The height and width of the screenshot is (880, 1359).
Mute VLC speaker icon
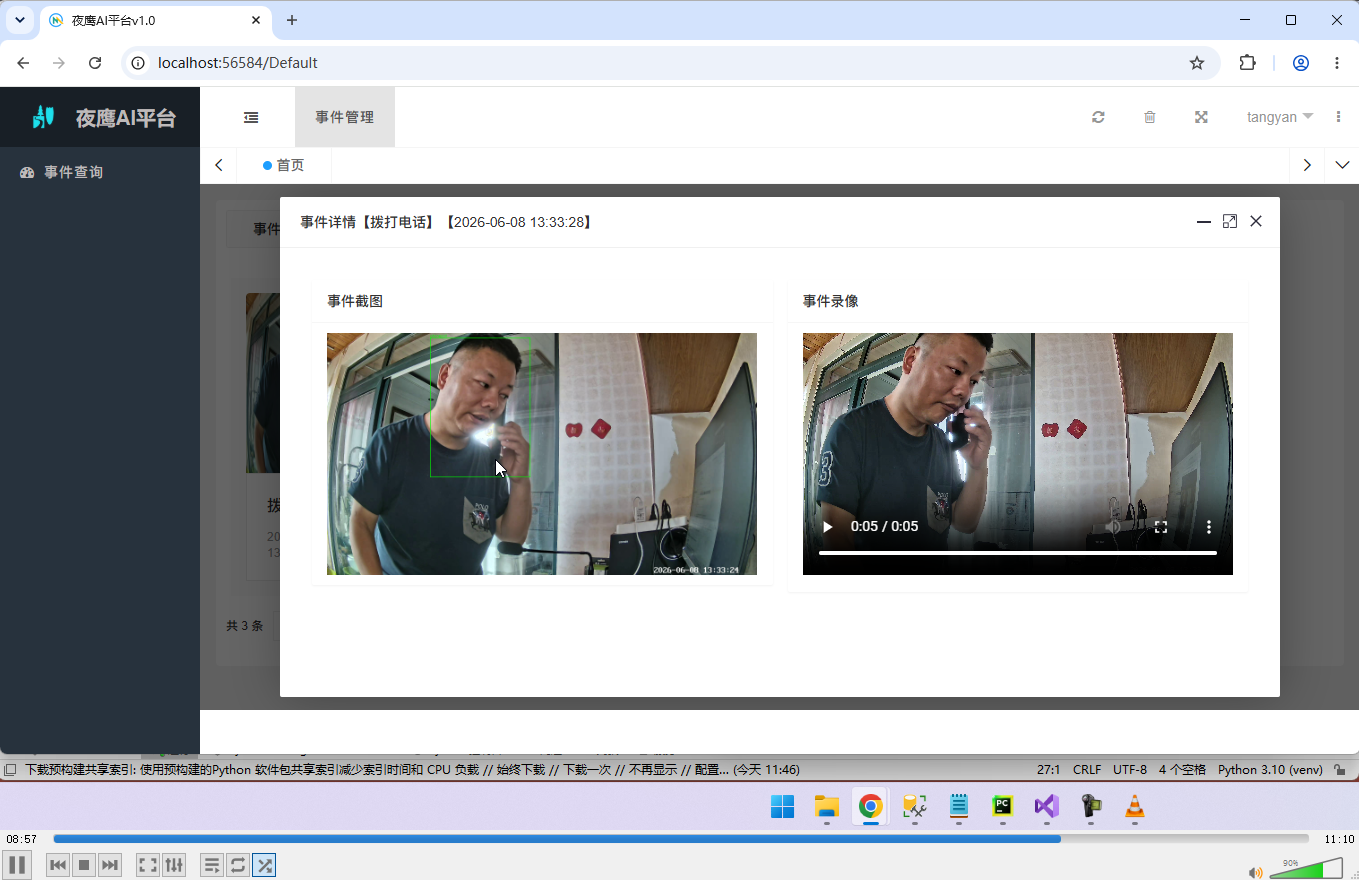click(x=1255, y=872)
